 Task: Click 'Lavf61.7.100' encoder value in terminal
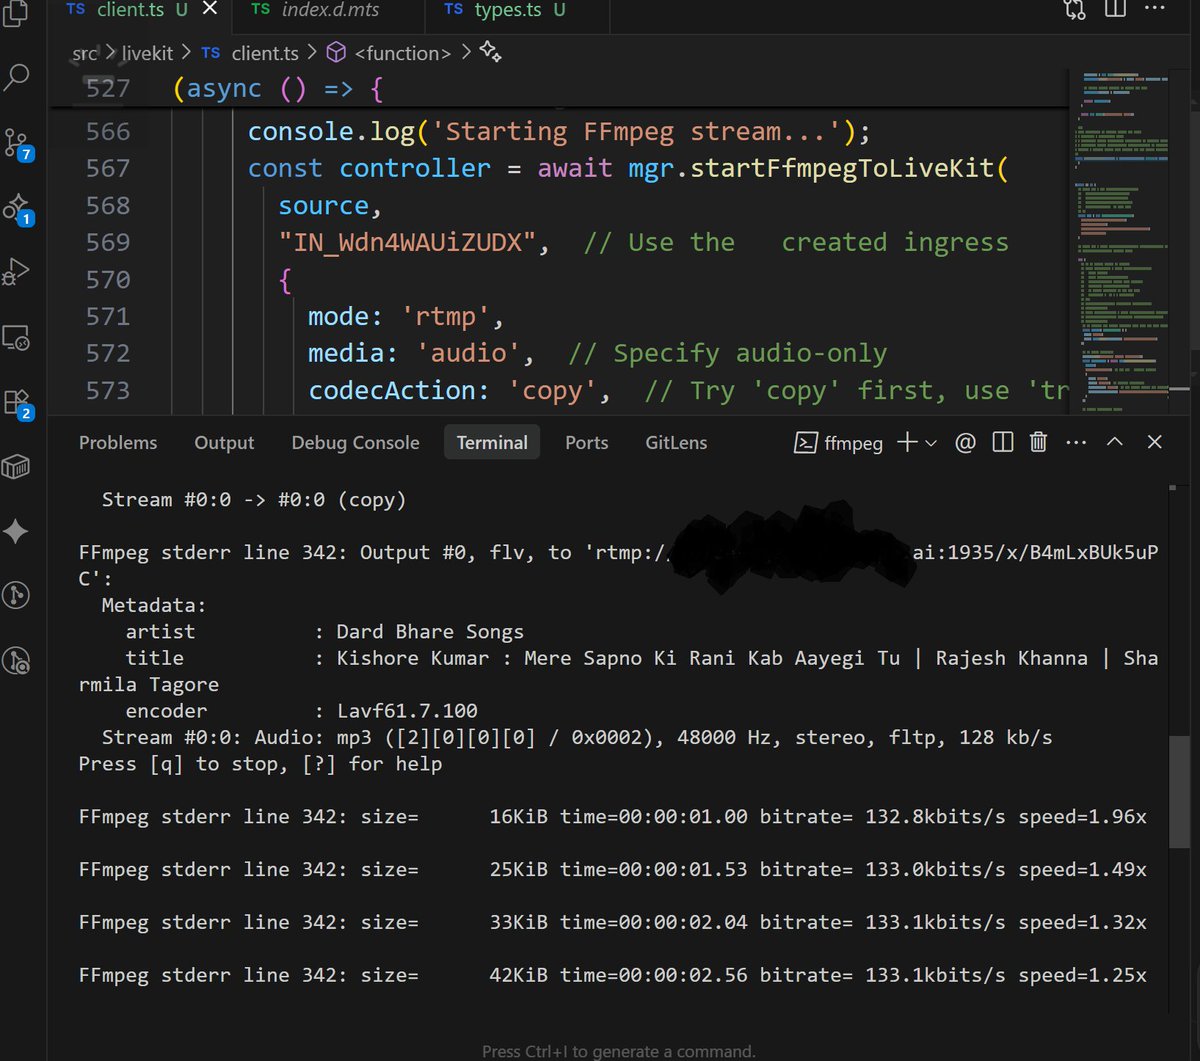point(407,711)
